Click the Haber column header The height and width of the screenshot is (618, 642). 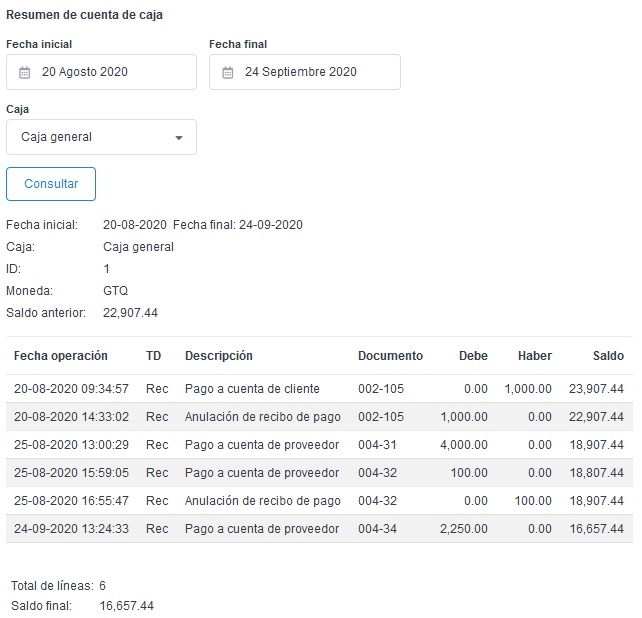(x=535, y=356)
